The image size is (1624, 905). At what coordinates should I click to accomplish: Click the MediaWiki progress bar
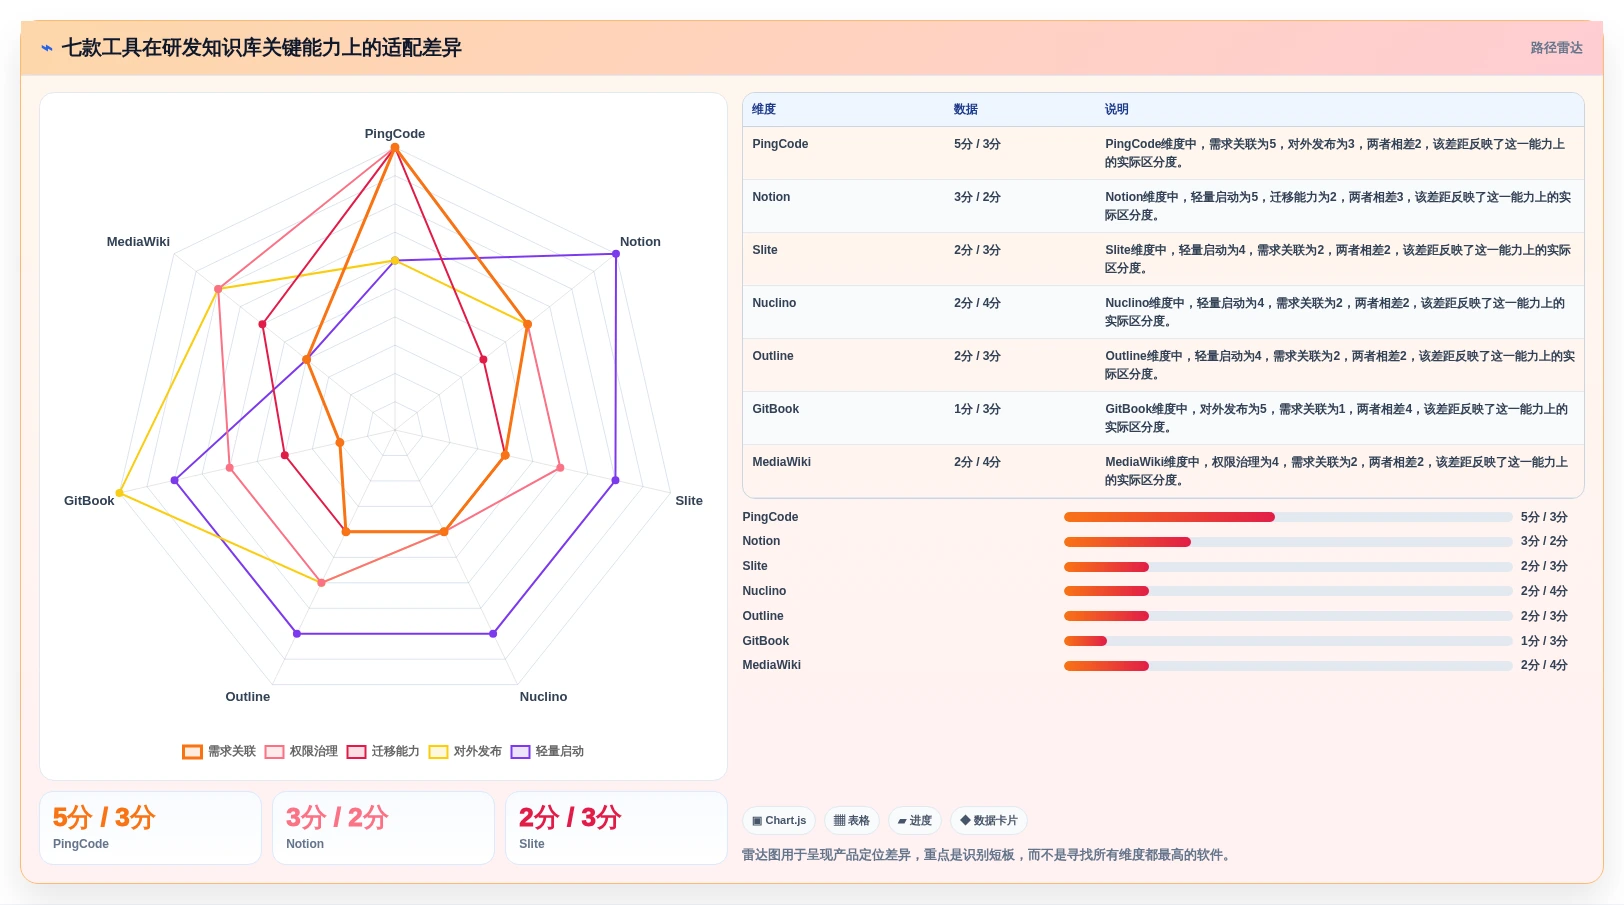point(1288,666)
